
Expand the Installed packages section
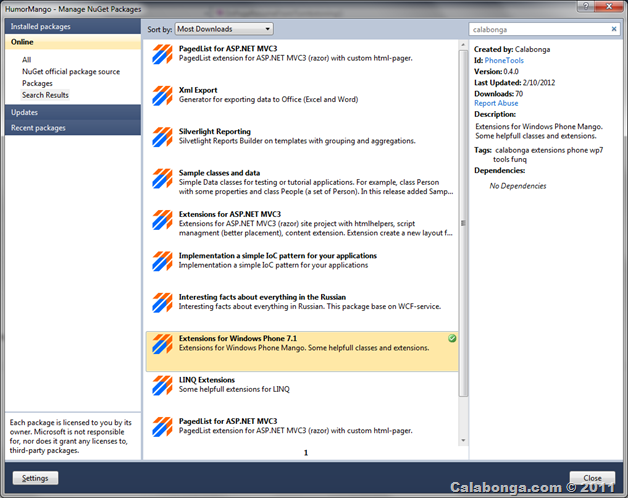tap(73, 26)
